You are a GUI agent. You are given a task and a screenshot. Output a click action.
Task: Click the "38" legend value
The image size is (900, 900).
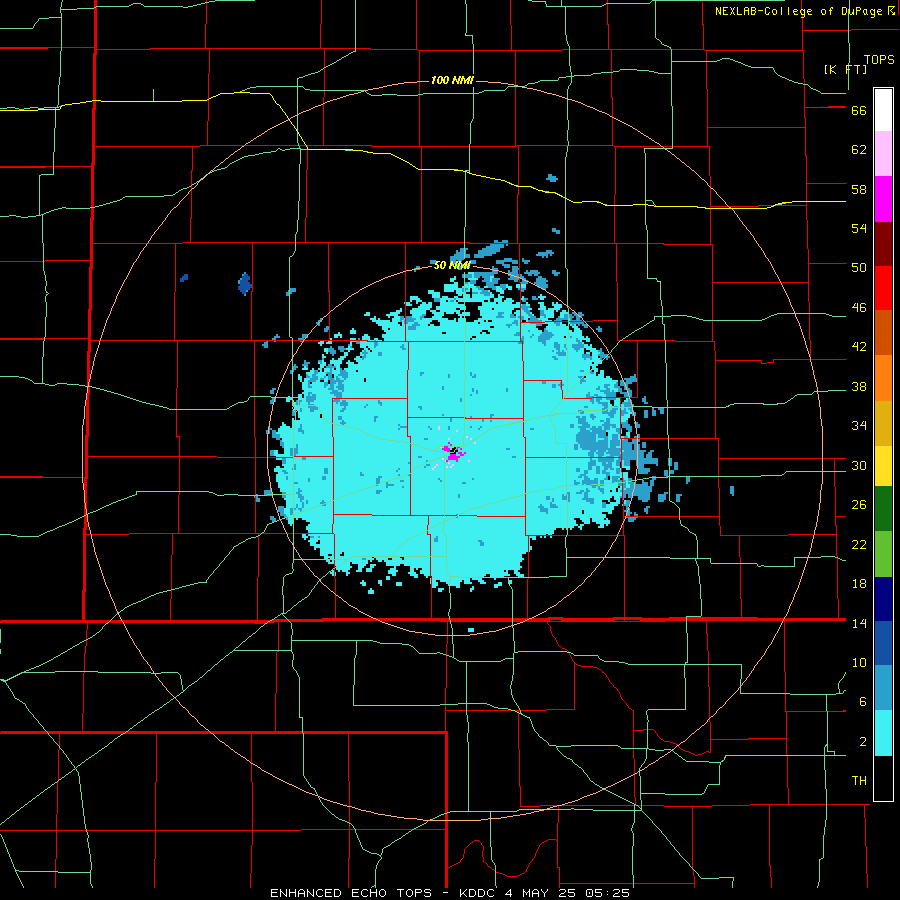tap(859, 386)
